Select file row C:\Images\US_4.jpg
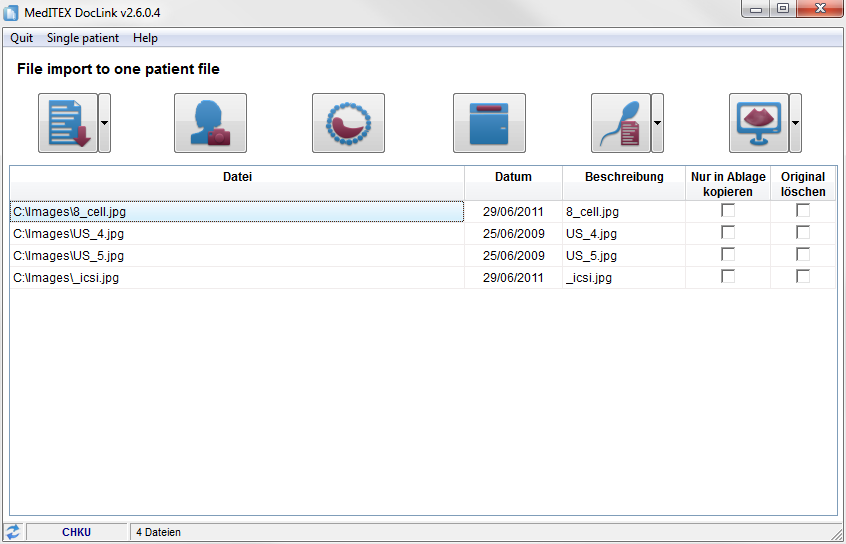 click(x=237, y=234)
